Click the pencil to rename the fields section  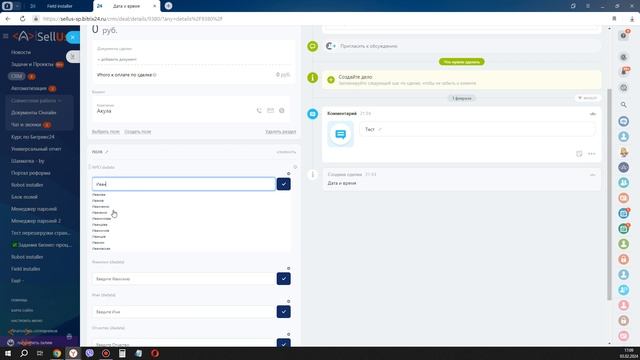click(x=107, y=152)
